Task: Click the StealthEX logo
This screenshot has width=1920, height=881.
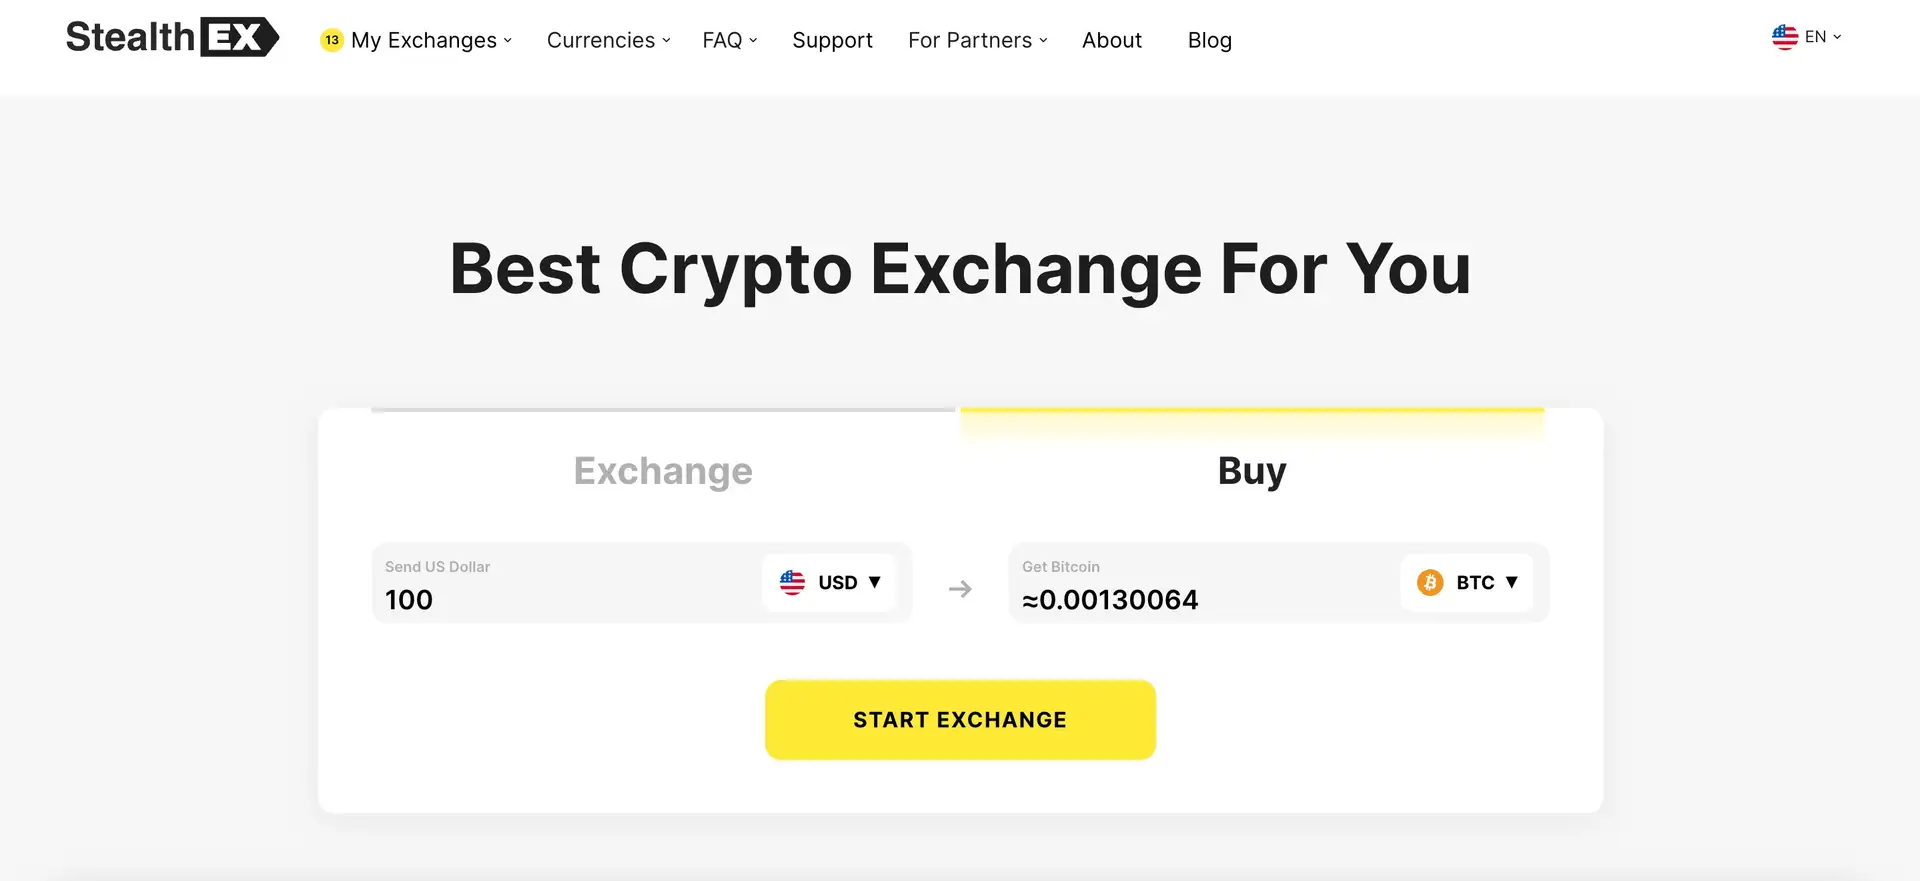Action: (172, 38)
